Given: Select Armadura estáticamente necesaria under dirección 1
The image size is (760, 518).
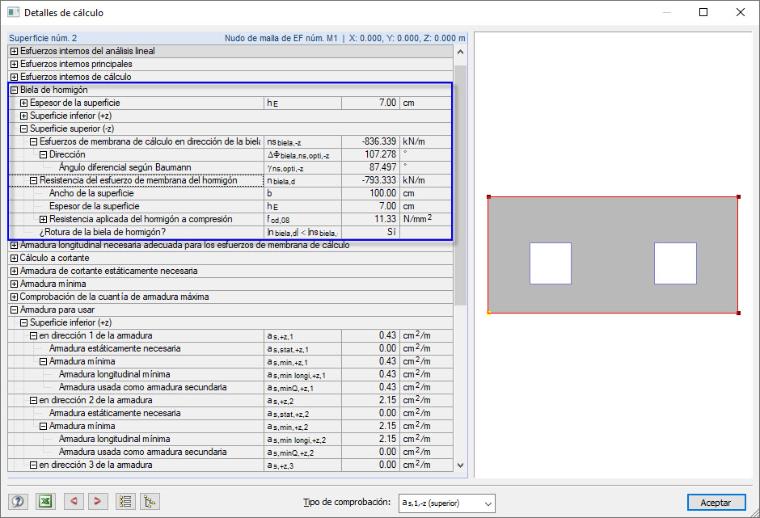Looking at the screenshot, I should [231, 348].
